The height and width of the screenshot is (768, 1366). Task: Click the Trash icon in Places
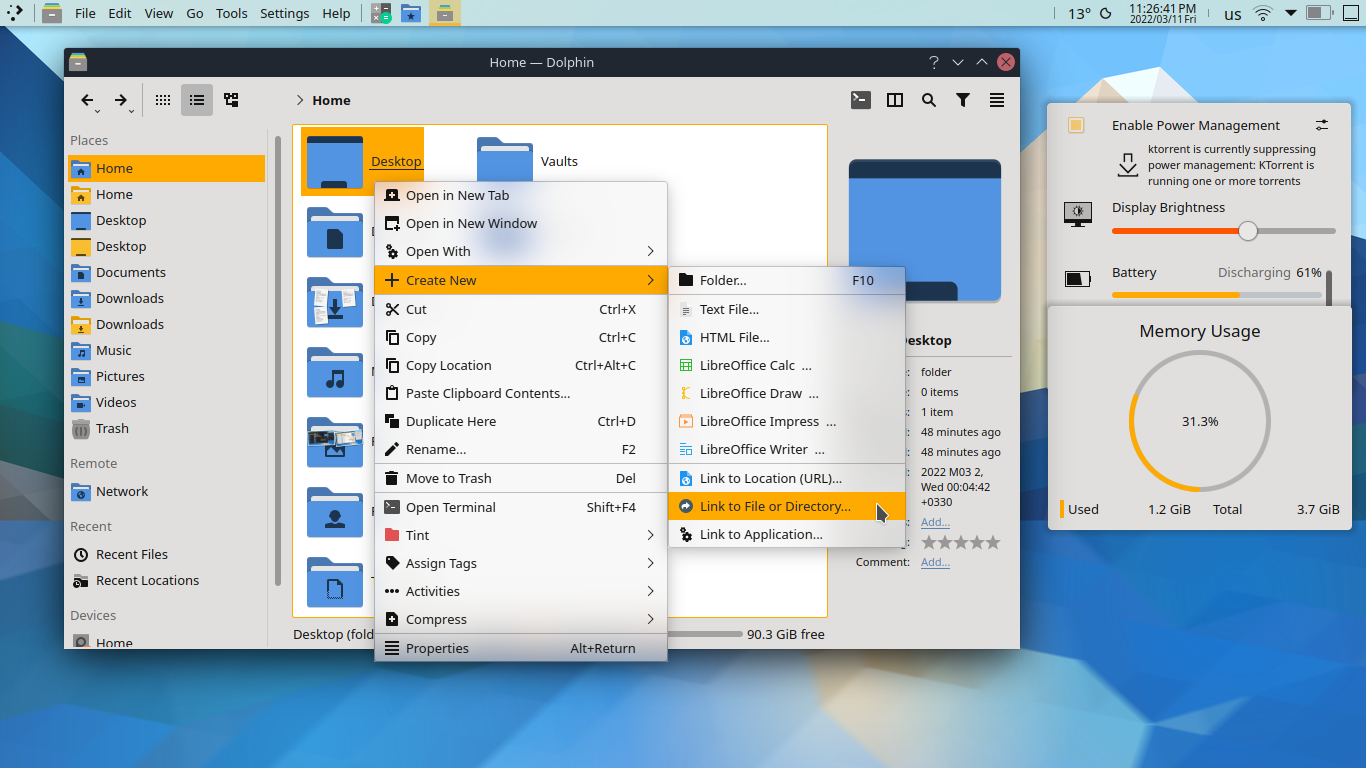coord(81,428)
